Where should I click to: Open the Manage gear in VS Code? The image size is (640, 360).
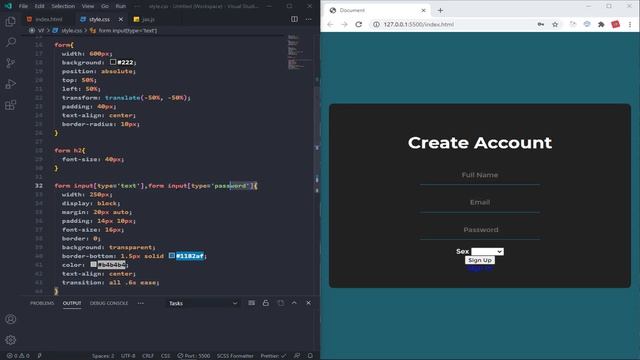click(11, 340)
